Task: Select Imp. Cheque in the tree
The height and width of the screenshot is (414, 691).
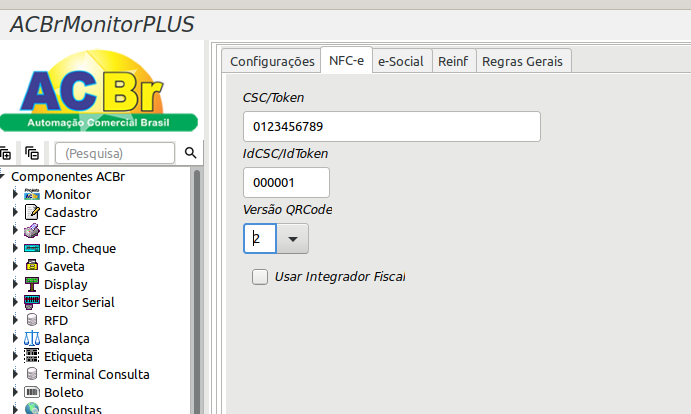Action: pyautogui.click(x=80, y=249)
